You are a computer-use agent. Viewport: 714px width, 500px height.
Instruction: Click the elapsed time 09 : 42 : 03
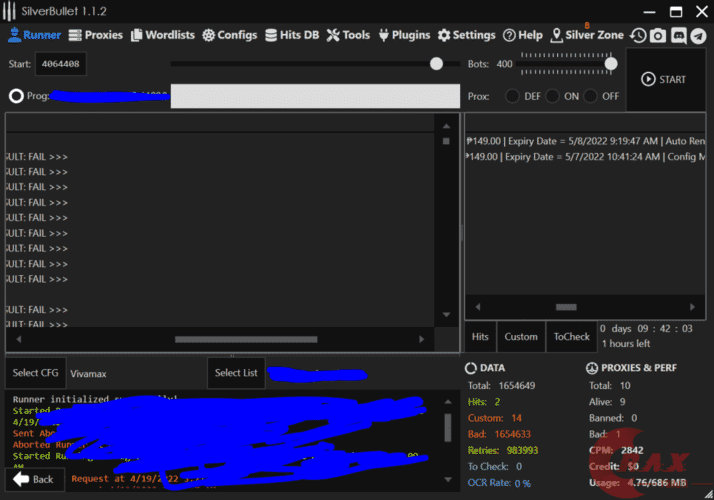(665, 329)
